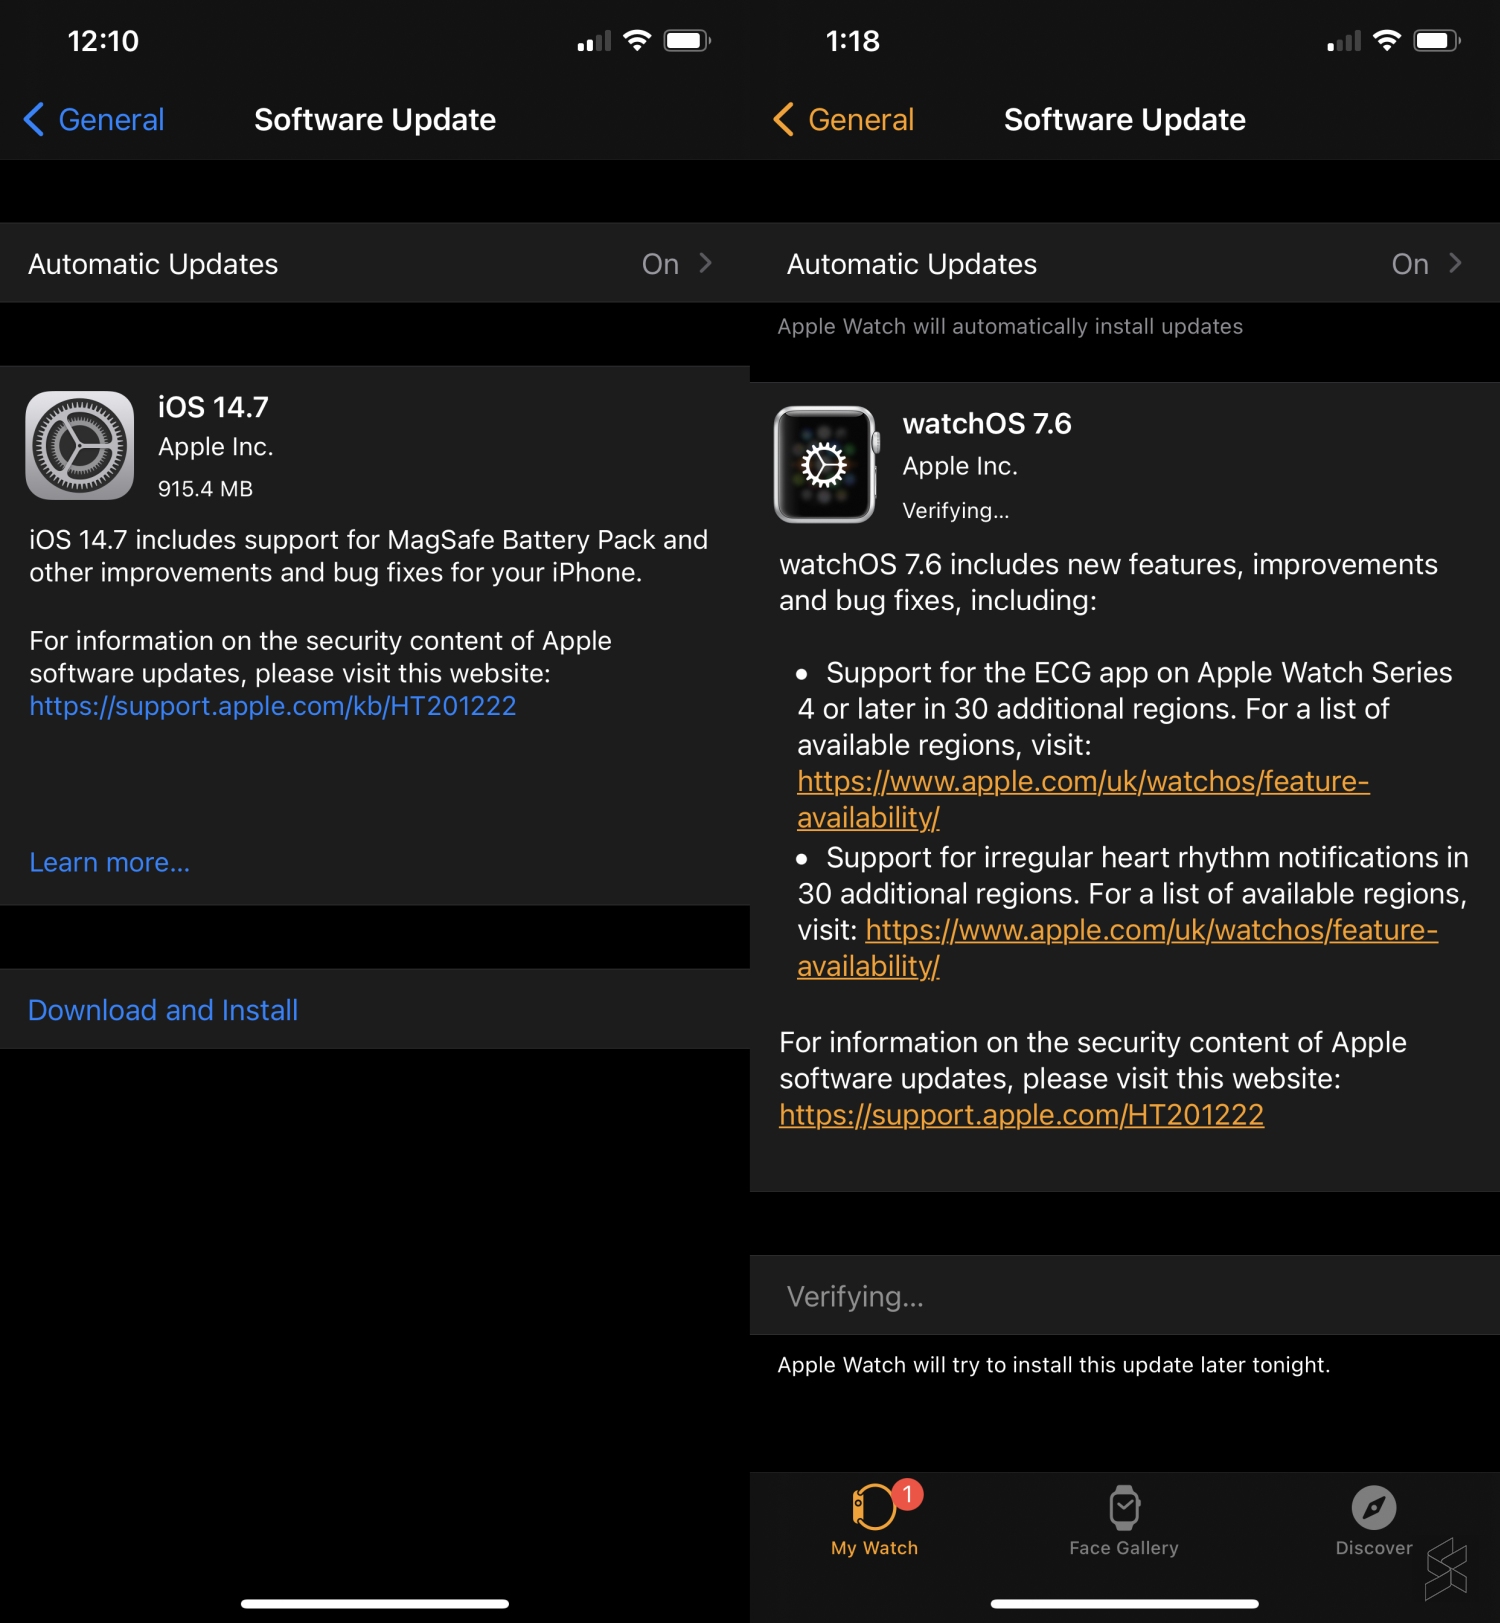This screenshot has width=1500, height=1623.
Task: Tap the 12:10 clock
Action: [103, 41]
